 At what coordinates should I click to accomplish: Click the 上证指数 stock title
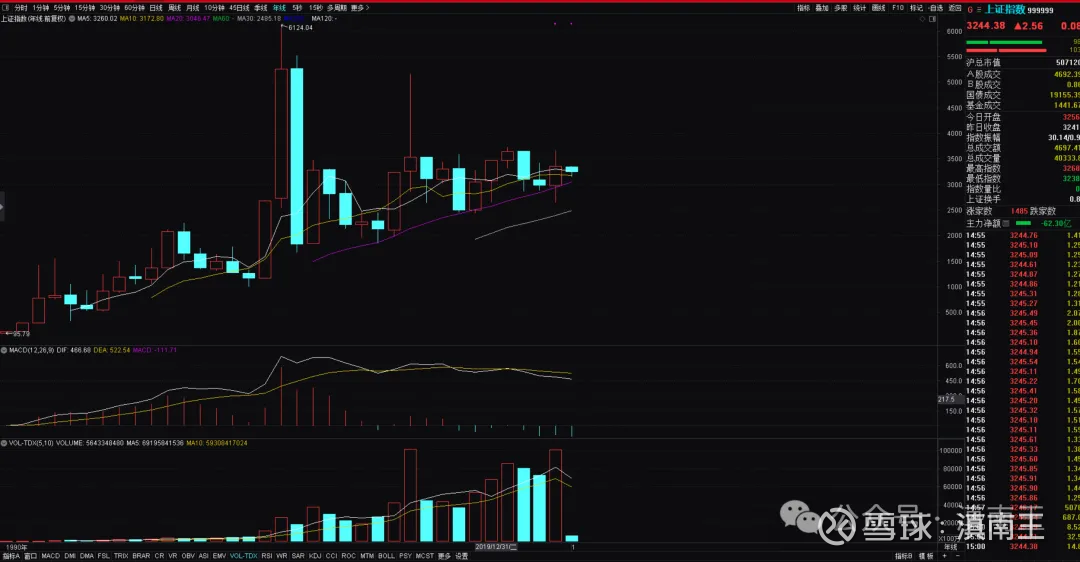pos(1005,10)
